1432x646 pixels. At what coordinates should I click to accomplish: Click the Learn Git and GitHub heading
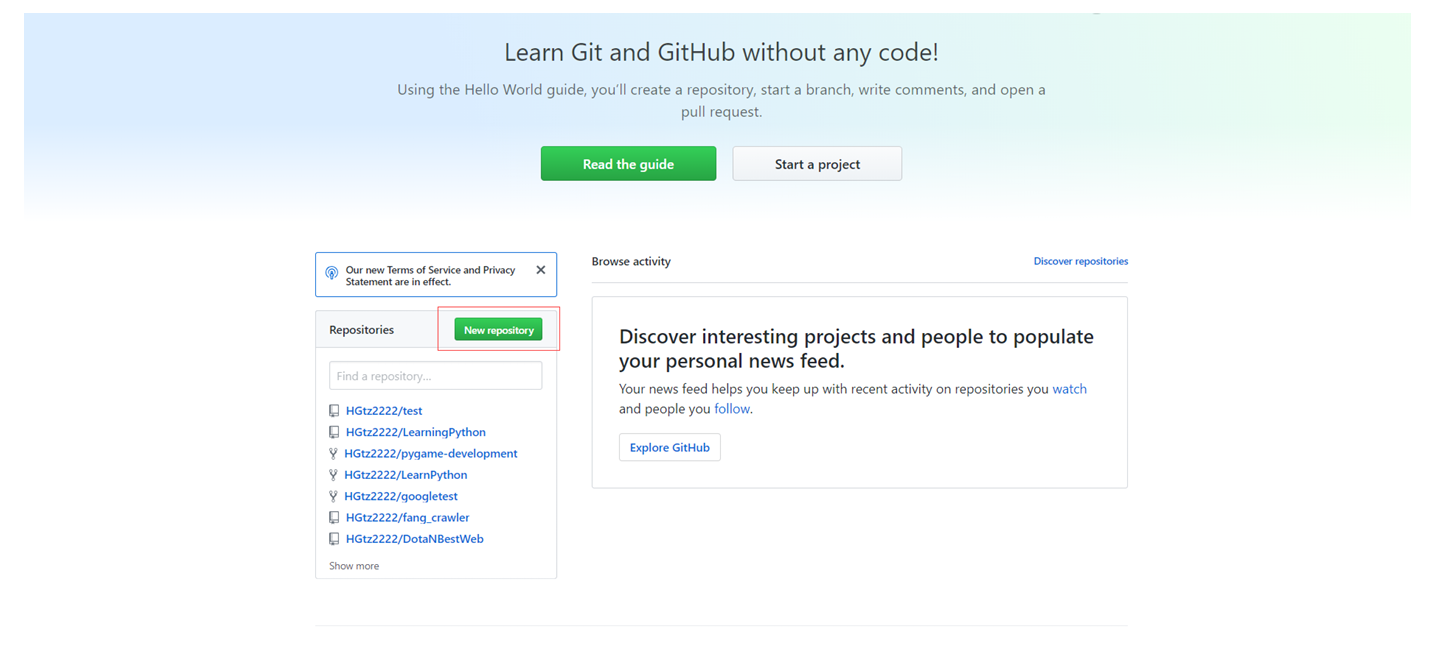click(721, 52)
